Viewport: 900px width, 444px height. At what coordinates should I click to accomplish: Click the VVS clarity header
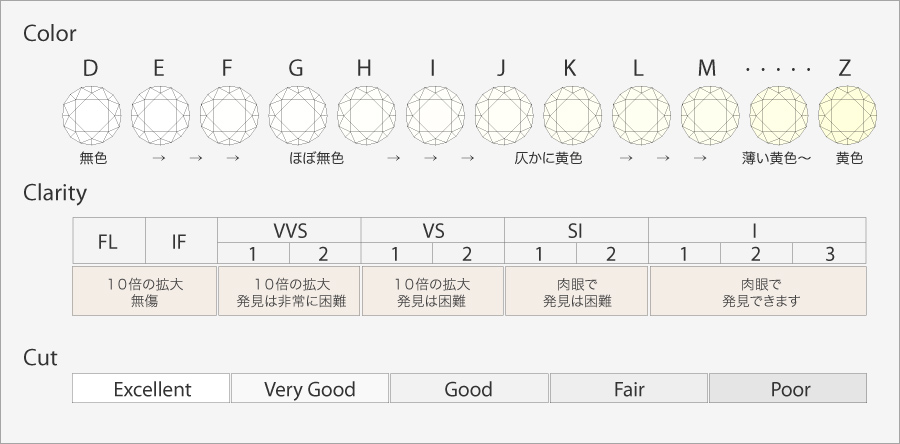289,230
